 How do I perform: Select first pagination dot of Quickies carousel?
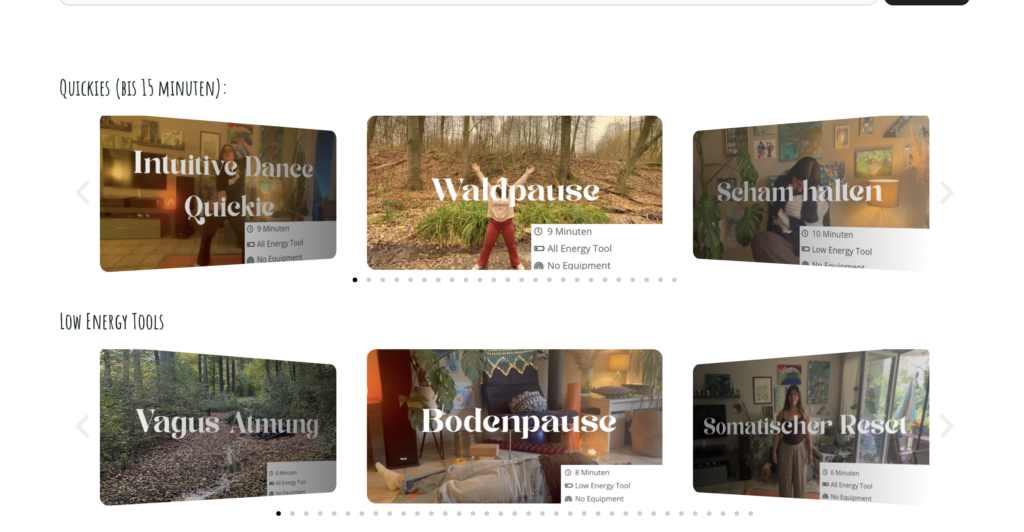point(355,280)
